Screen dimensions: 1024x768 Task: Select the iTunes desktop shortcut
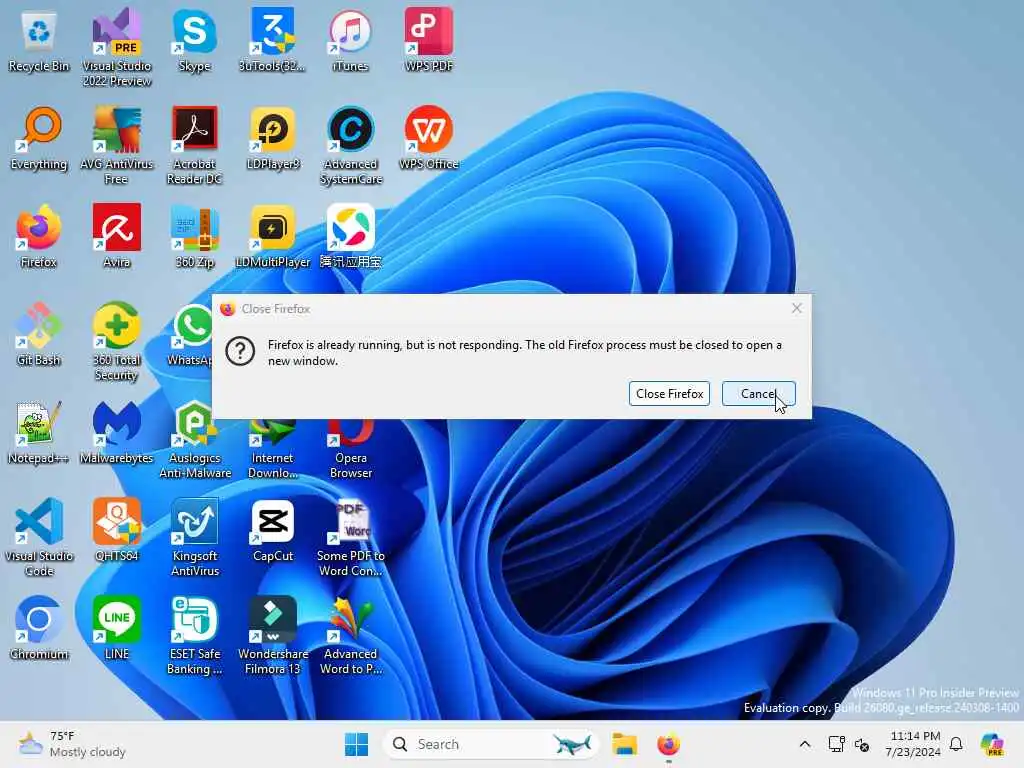(351, 42)
